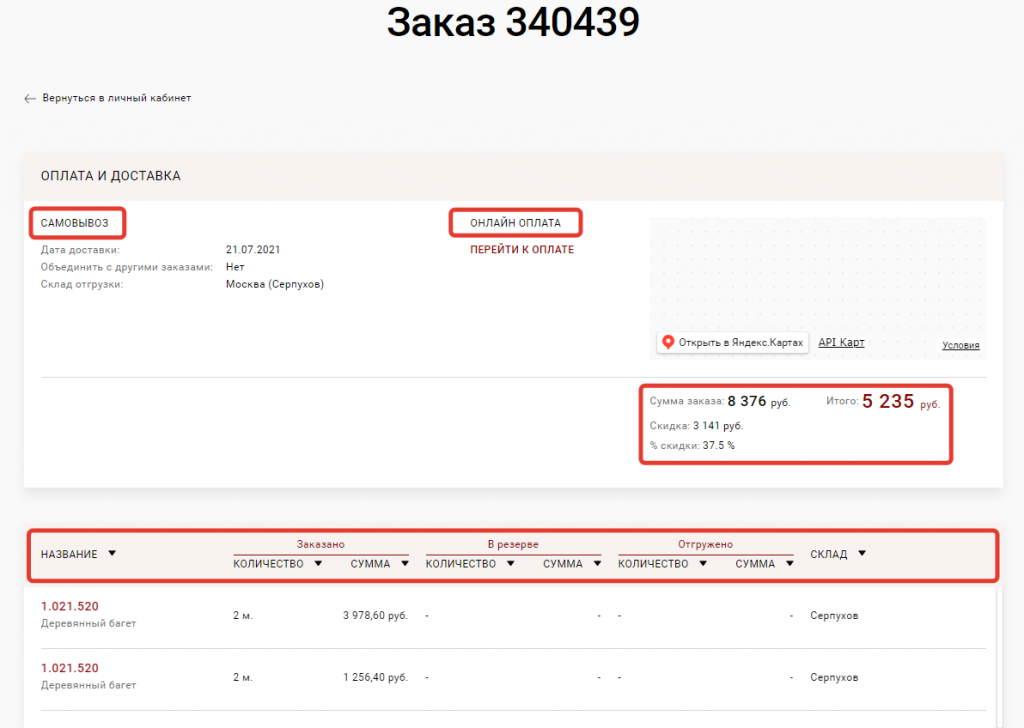Sort Отгружено Сумма column arrow
This screenshot has width=1024, height=728.
pyautogui.click(x=790, y=564)
